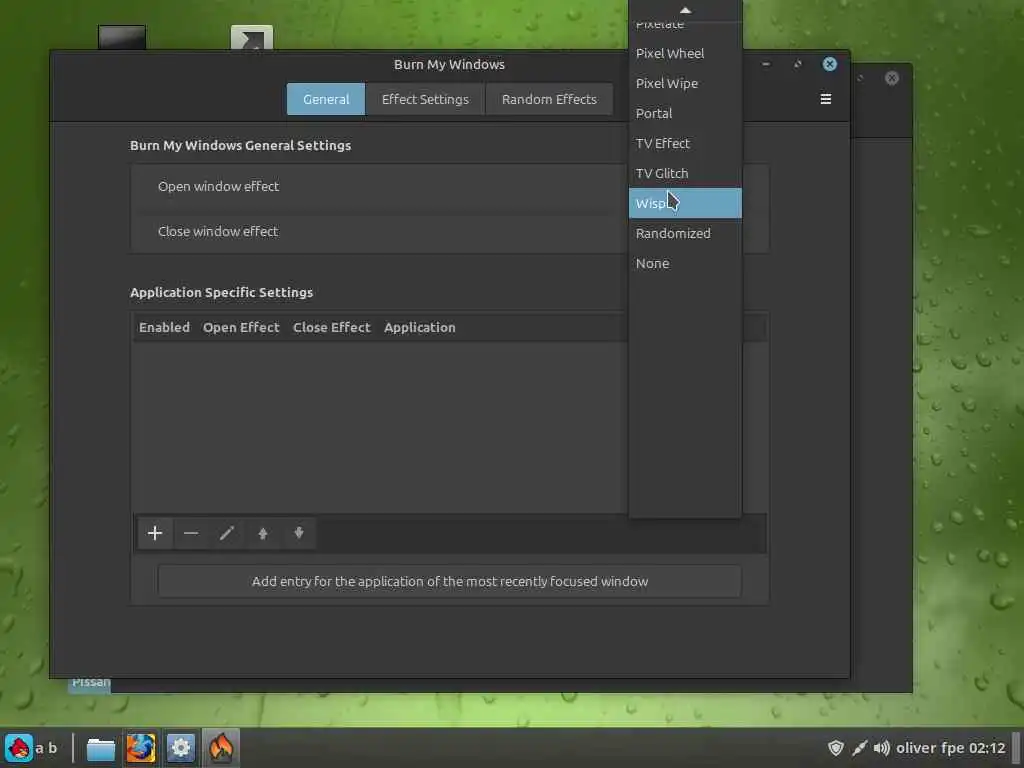Open the start menu bird icon

[x=19, y=748]
